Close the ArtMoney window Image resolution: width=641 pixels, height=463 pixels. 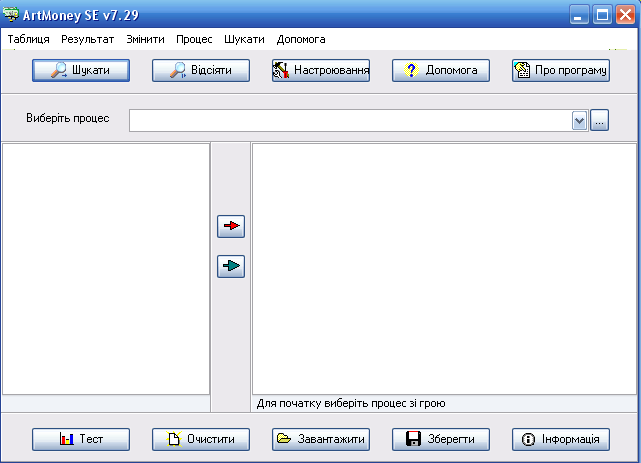(625, 15)
